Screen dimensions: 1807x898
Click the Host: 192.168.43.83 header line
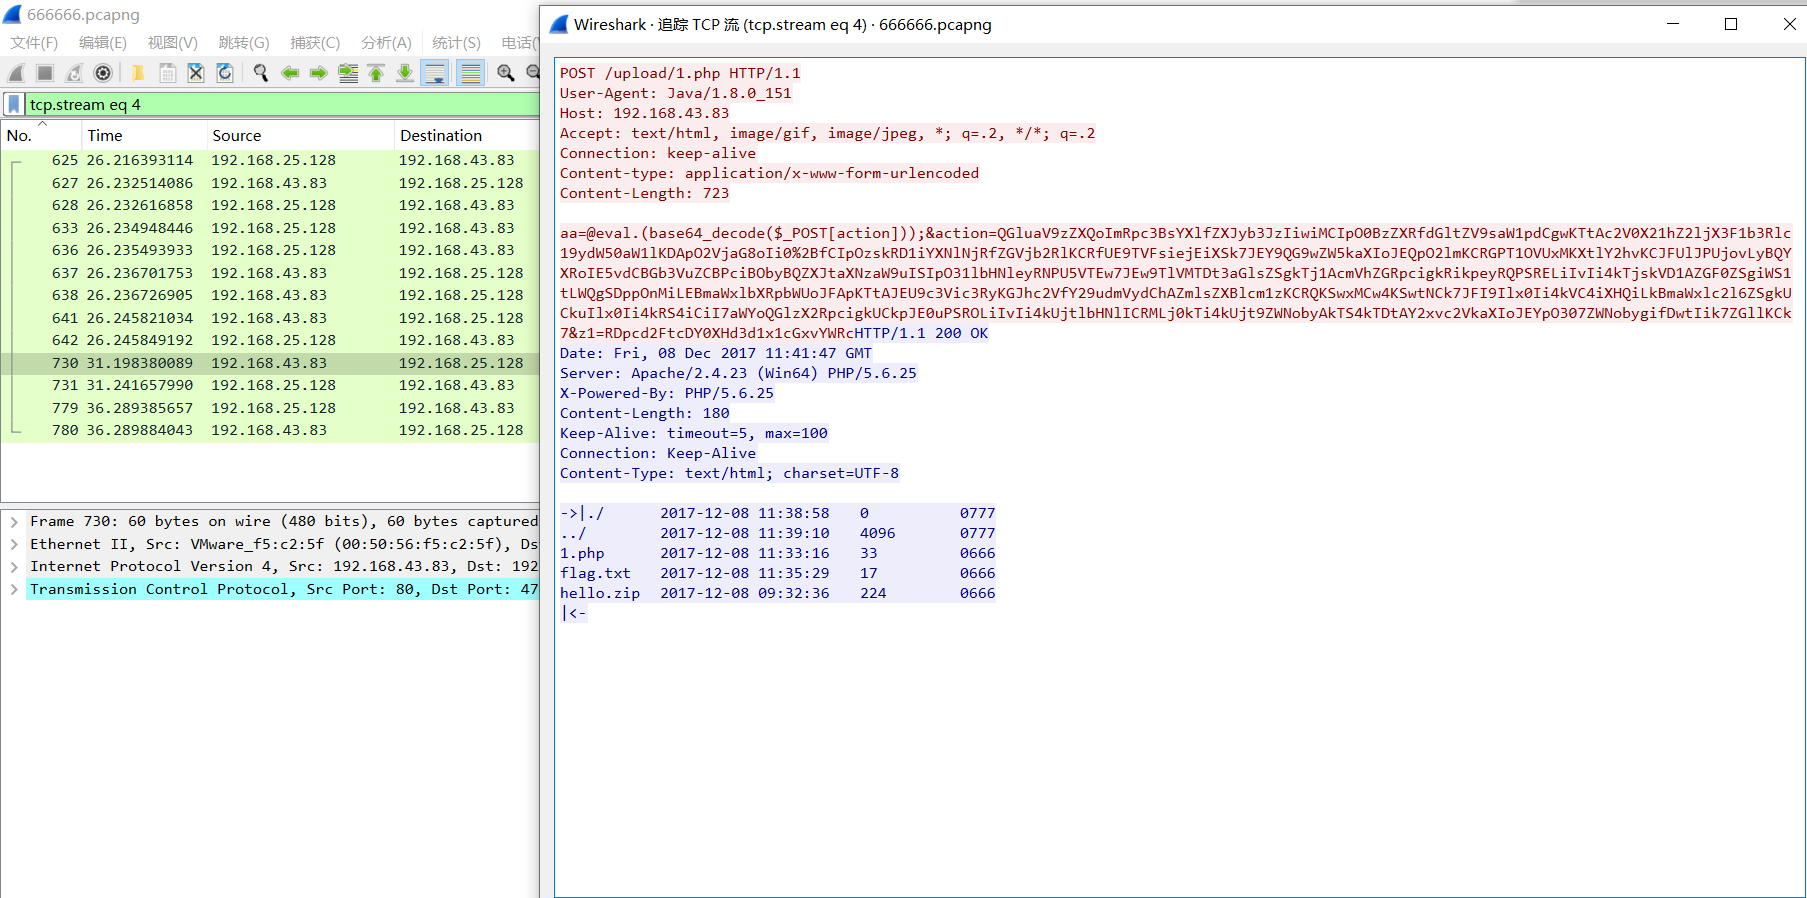click(x=644, y=113)
